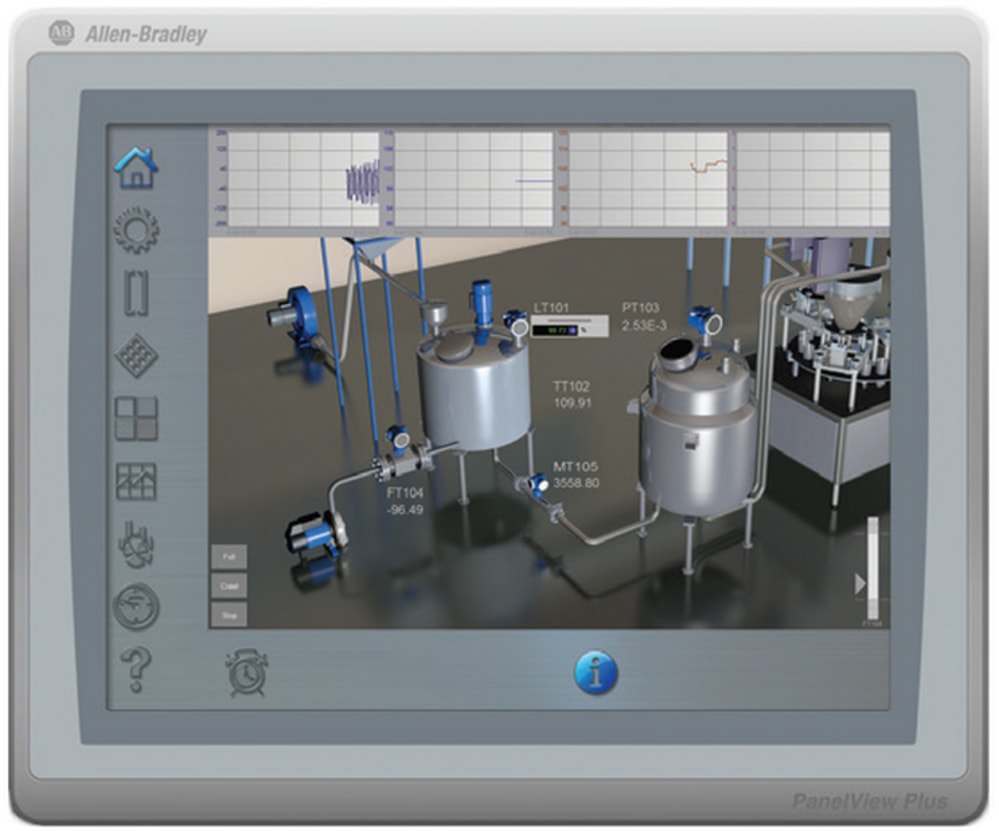The image size is (999, 831).
Task: Select the Crawl speed button
Action: coord(229,586)
